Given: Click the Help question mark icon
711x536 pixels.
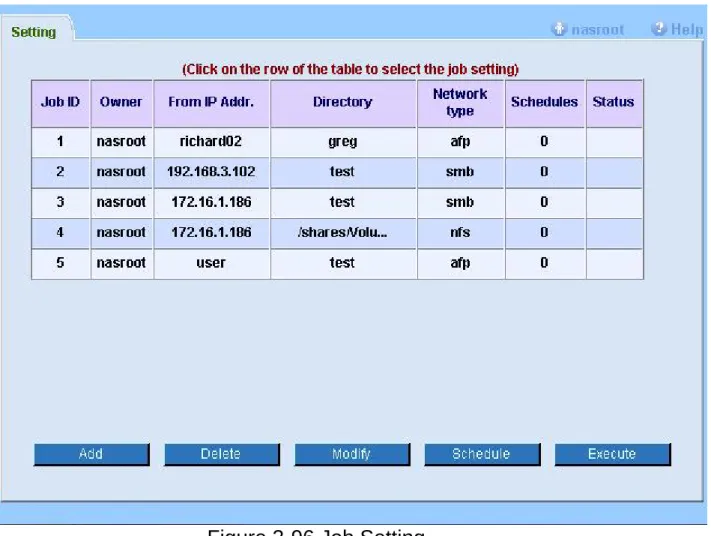Looking at the screenshot, I should [x=658, y=29].
